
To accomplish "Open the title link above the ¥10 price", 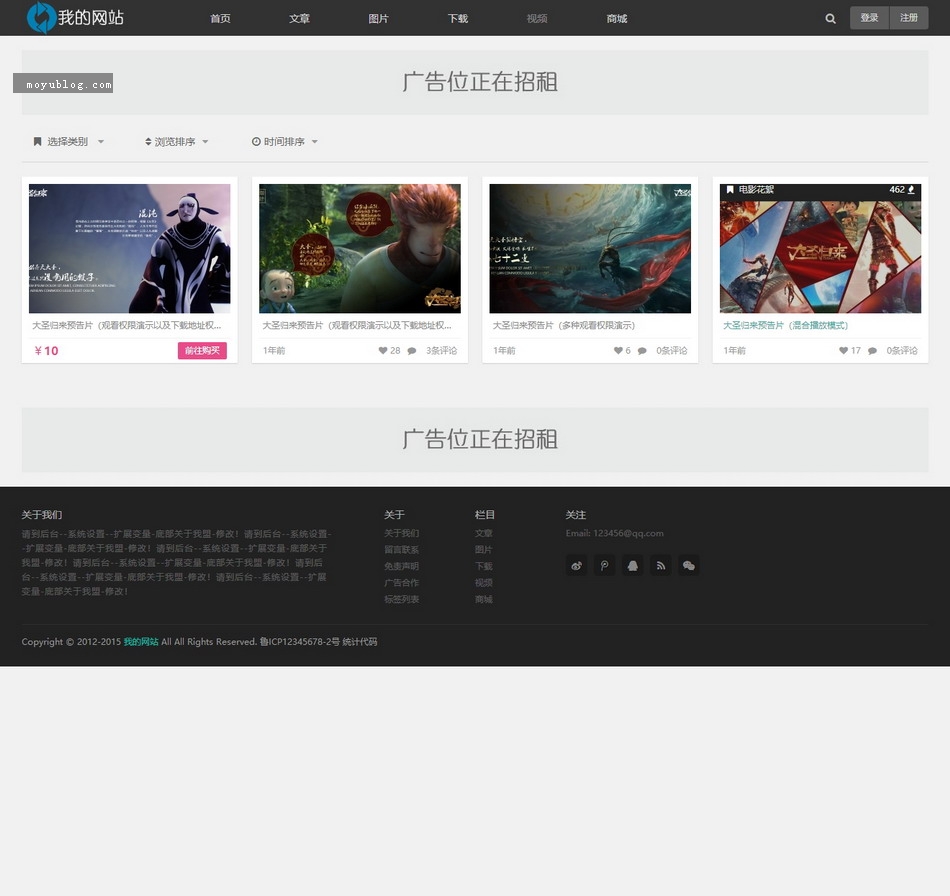I will click(x=127, y=325).
